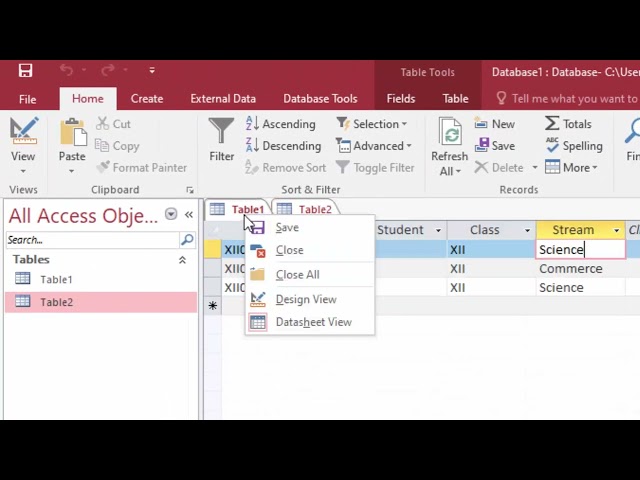The height and width of the screenshot is (480, 640).
Task: Expand the Paste dropdown arrow
Action: tap(72, 171)
